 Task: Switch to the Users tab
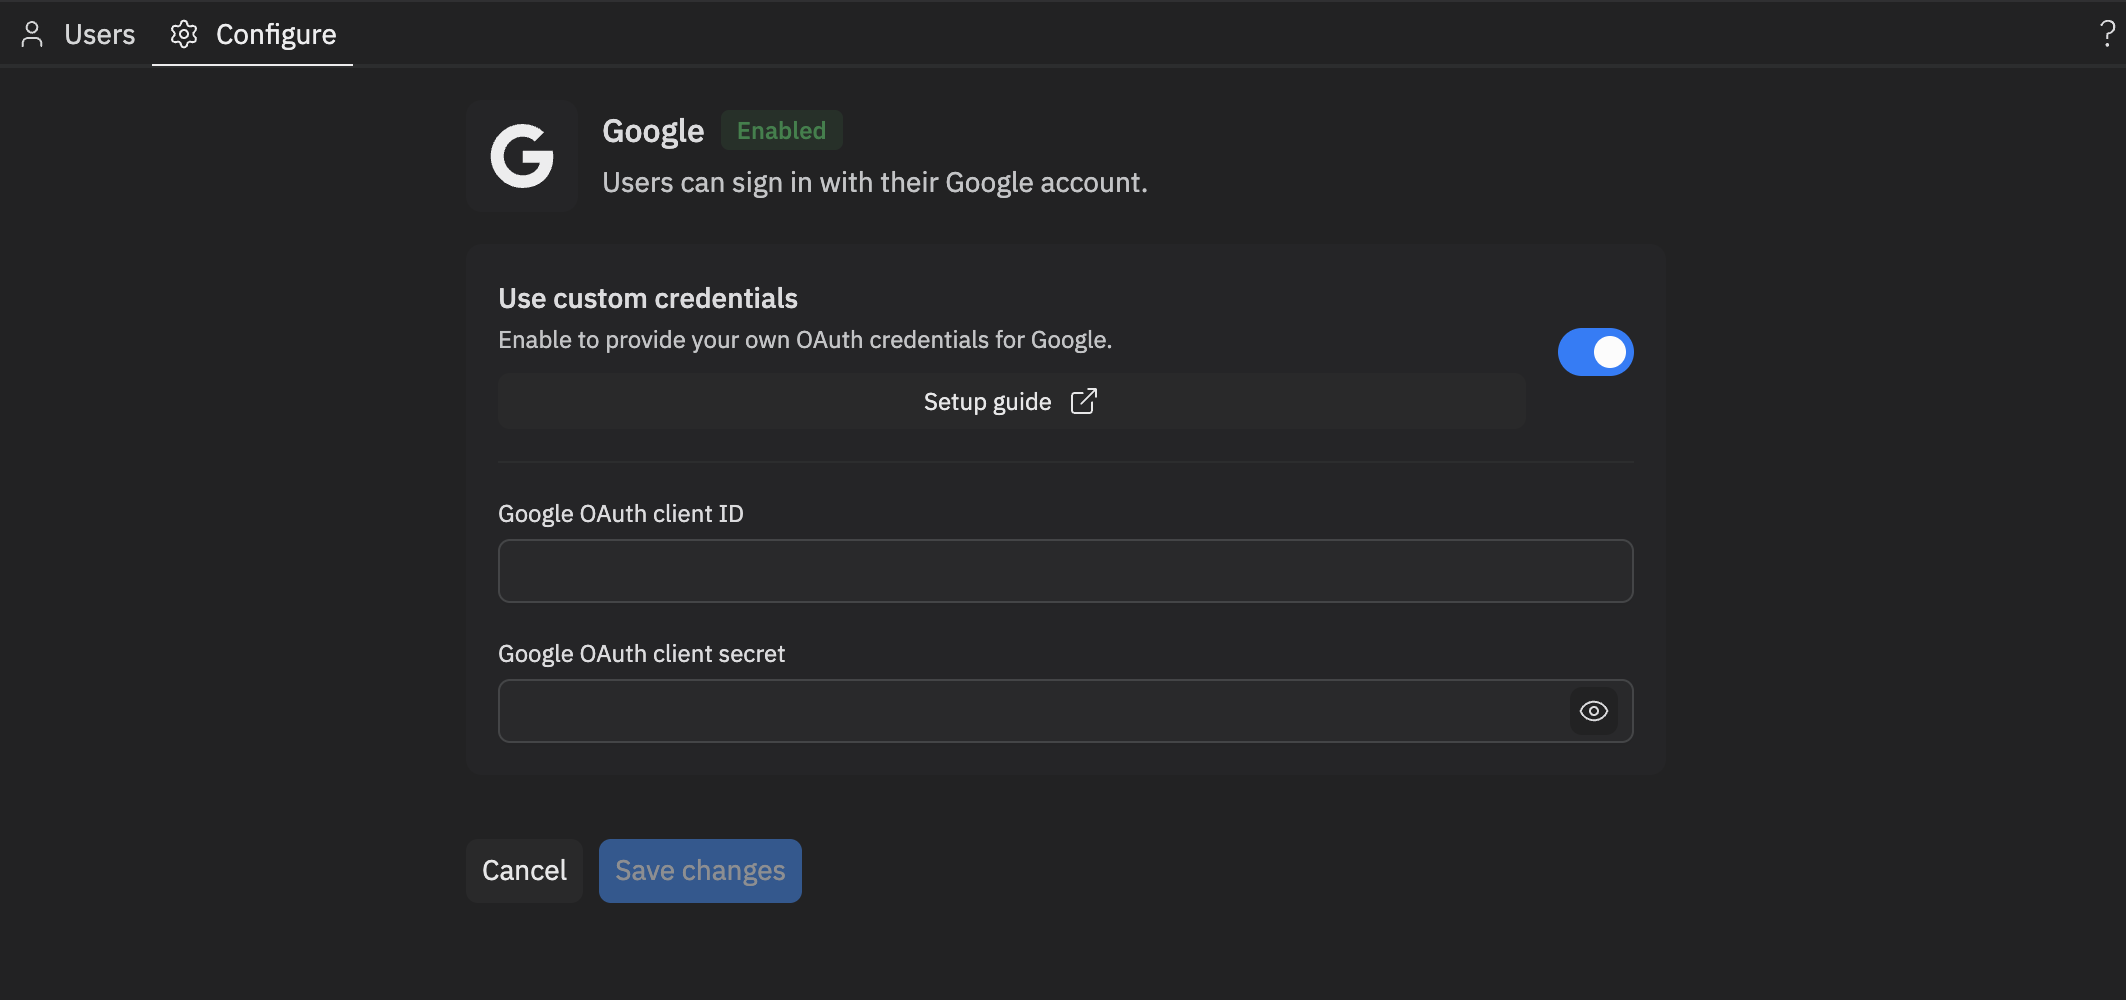pyautogui.click(x=99, y=33)
